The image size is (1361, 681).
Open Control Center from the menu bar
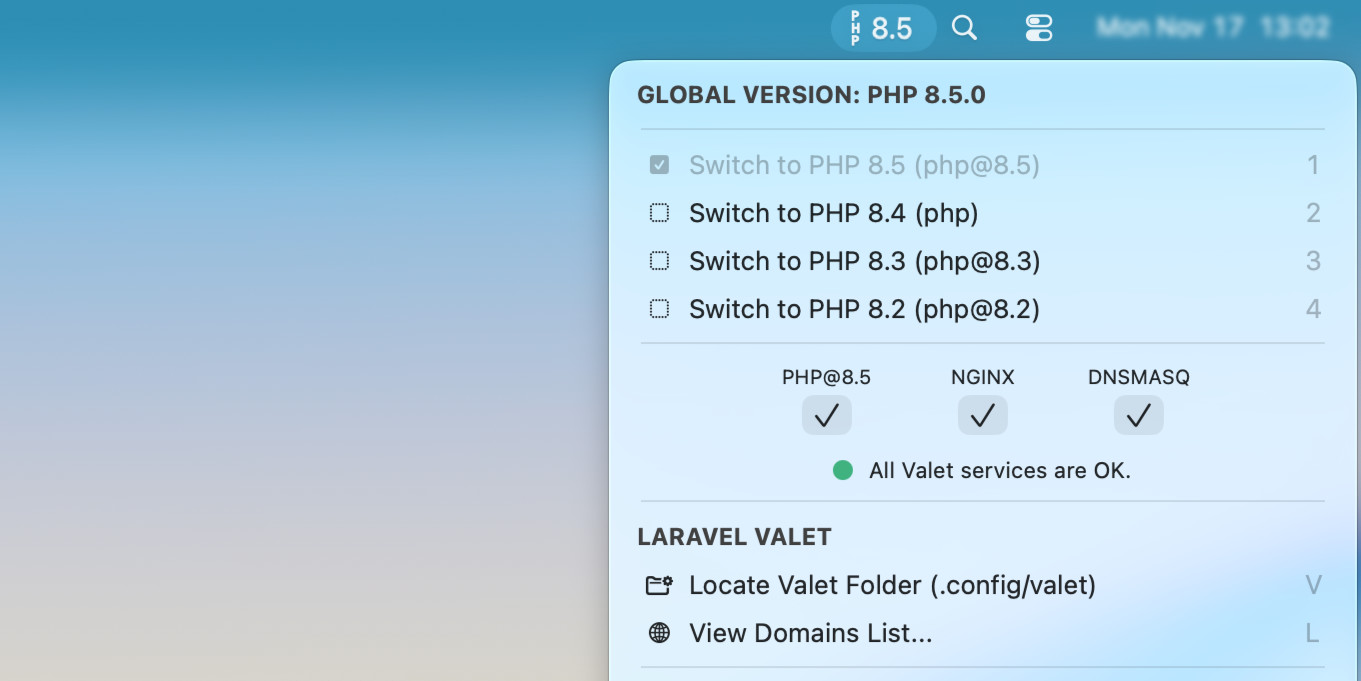(1039, 28)
